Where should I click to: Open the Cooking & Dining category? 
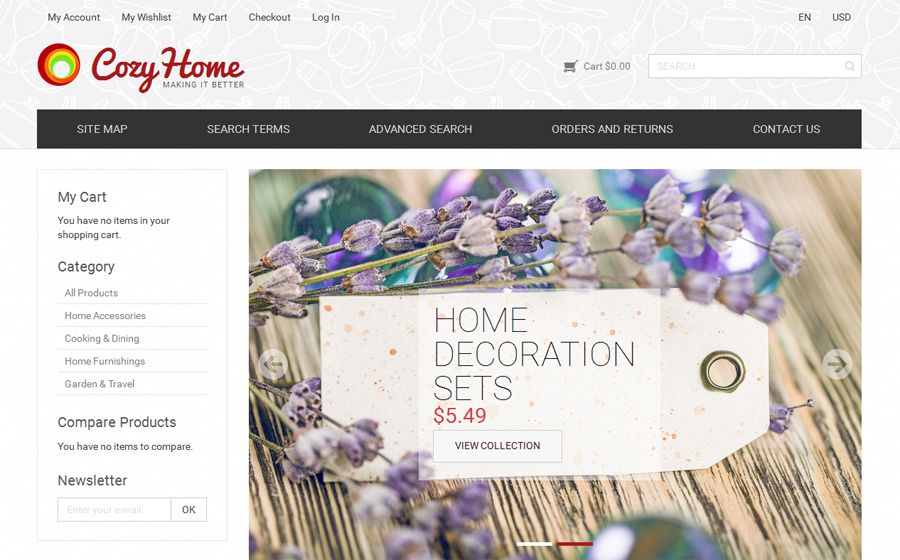[102, 339]
